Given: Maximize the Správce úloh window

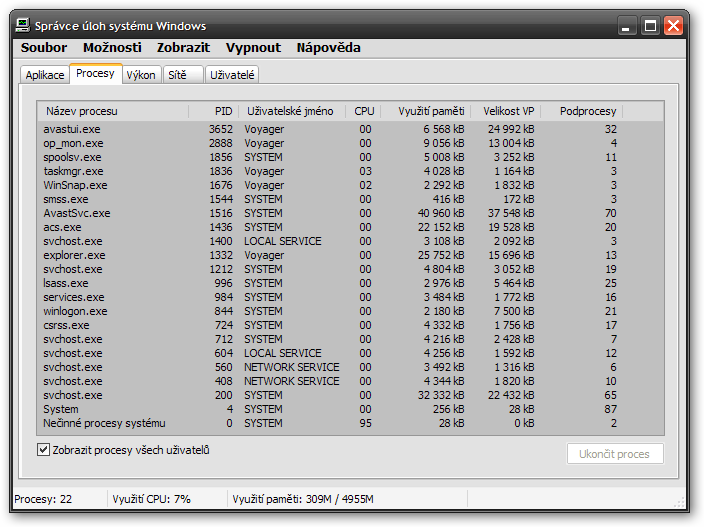Looking at the screenshot, I should pyautogui.click(x=650, y=26).
